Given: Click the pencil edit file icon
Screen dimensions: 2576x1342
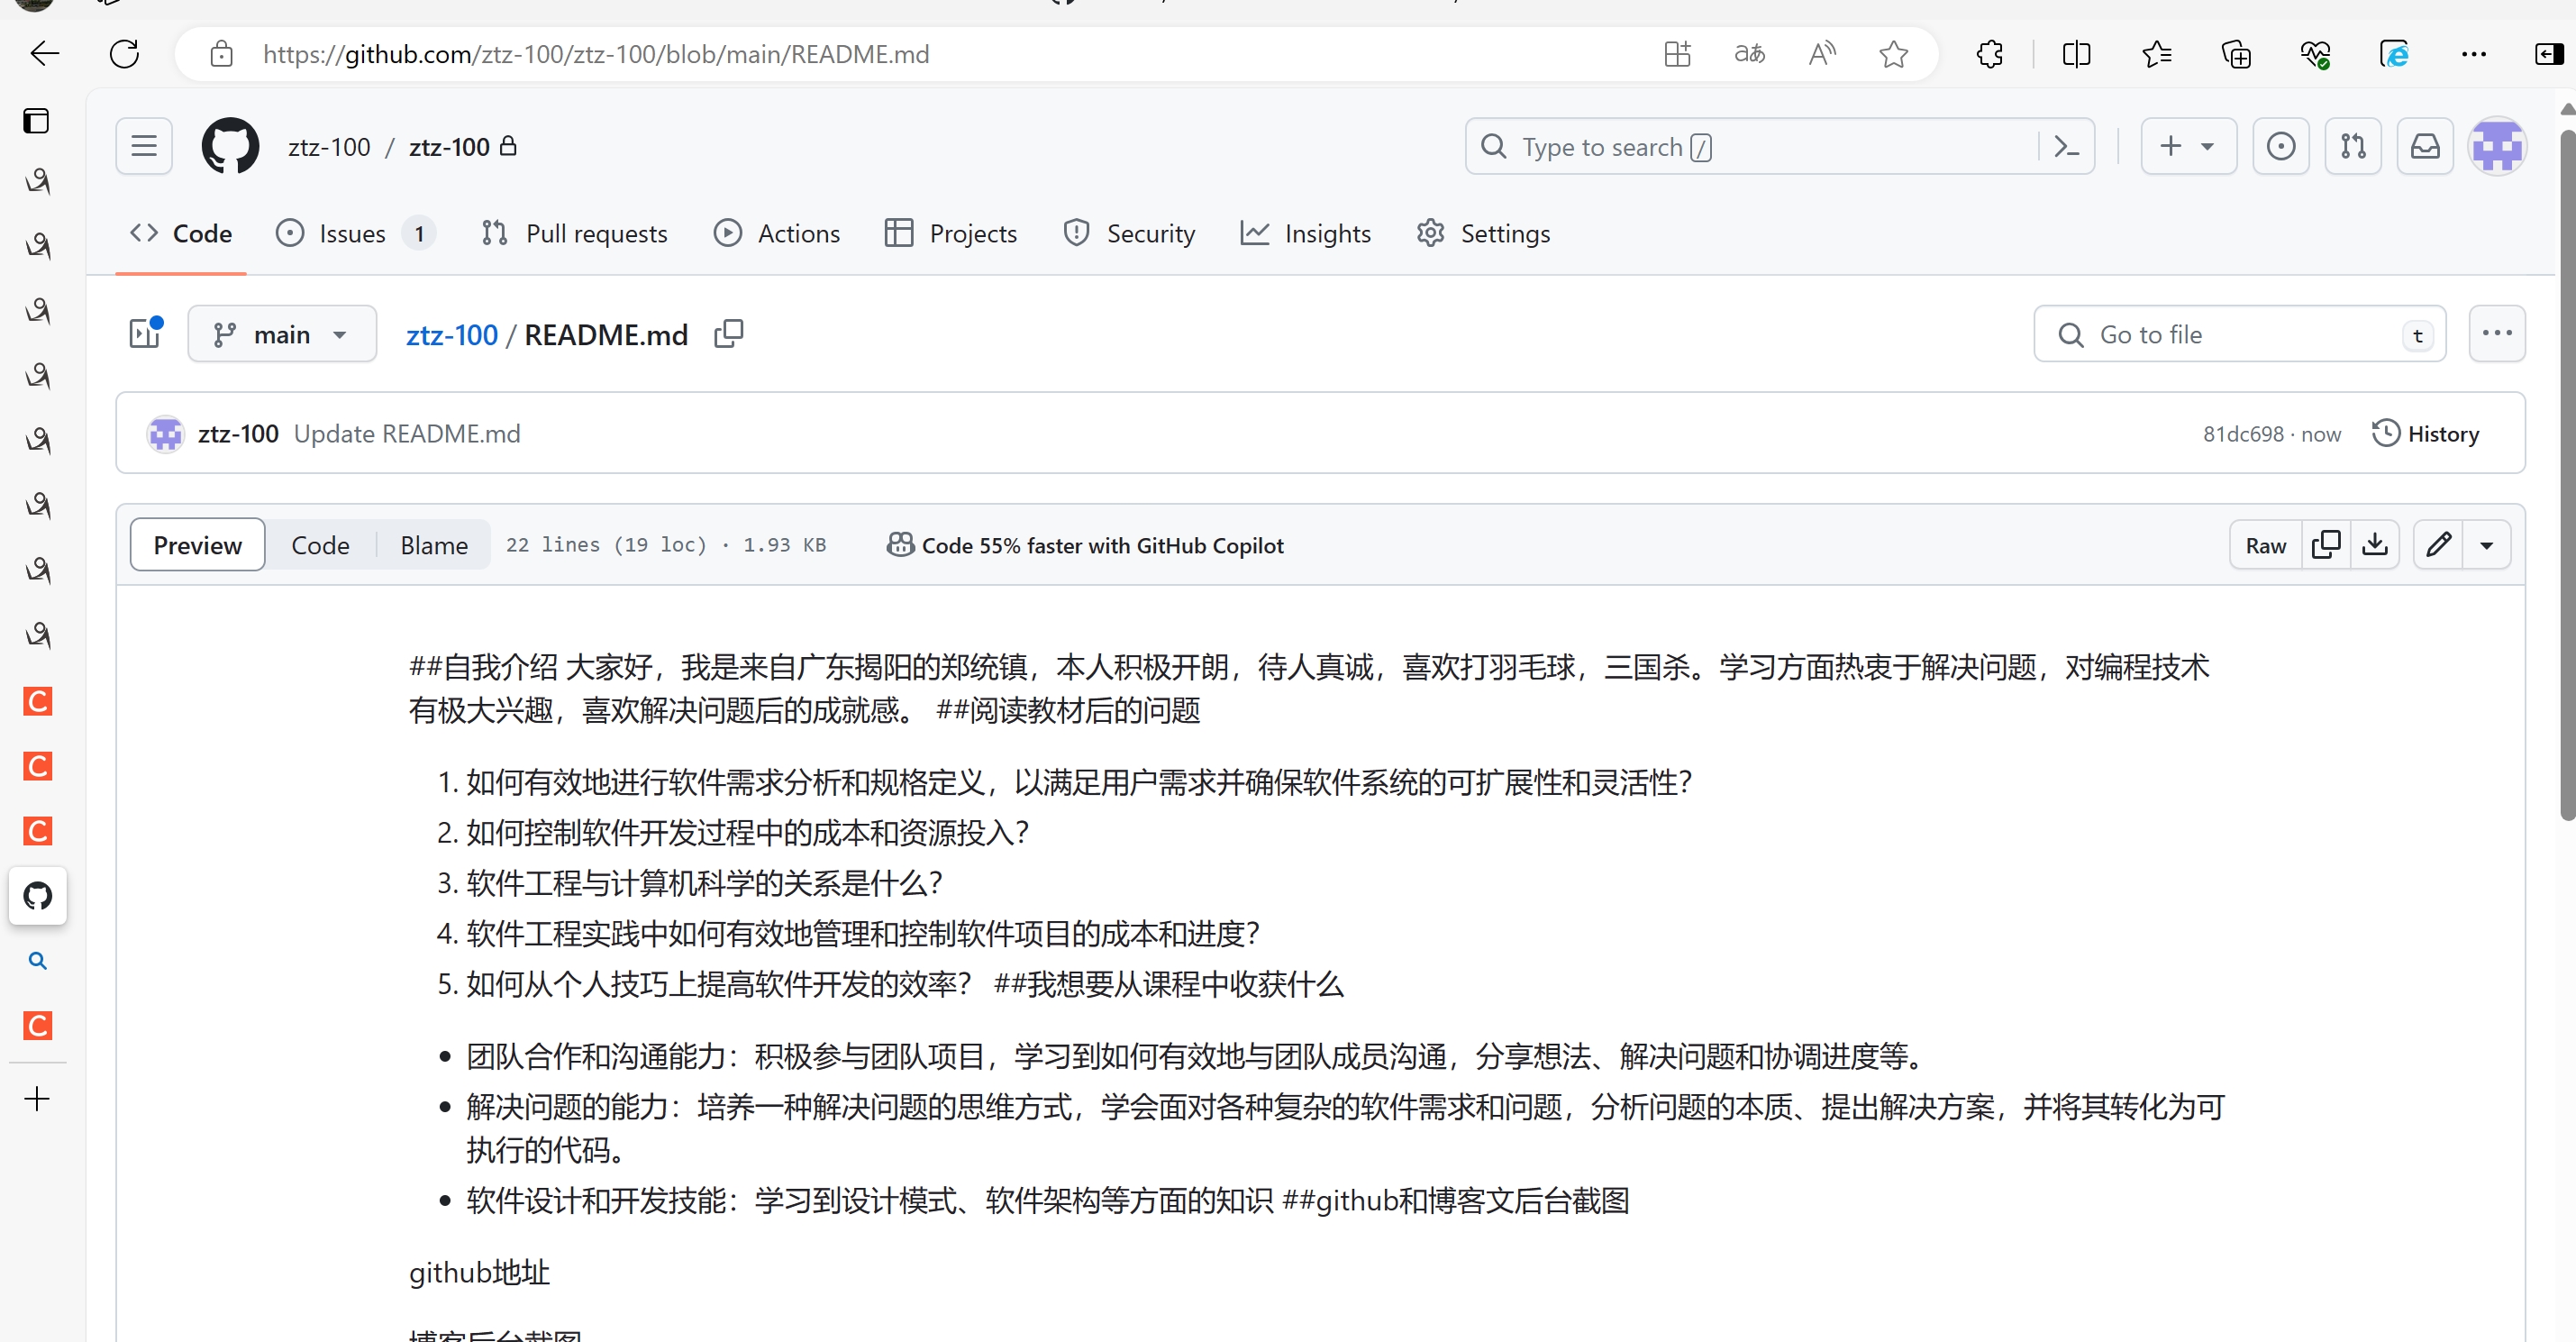Looking at the screenshot, I should point(2438,545).
